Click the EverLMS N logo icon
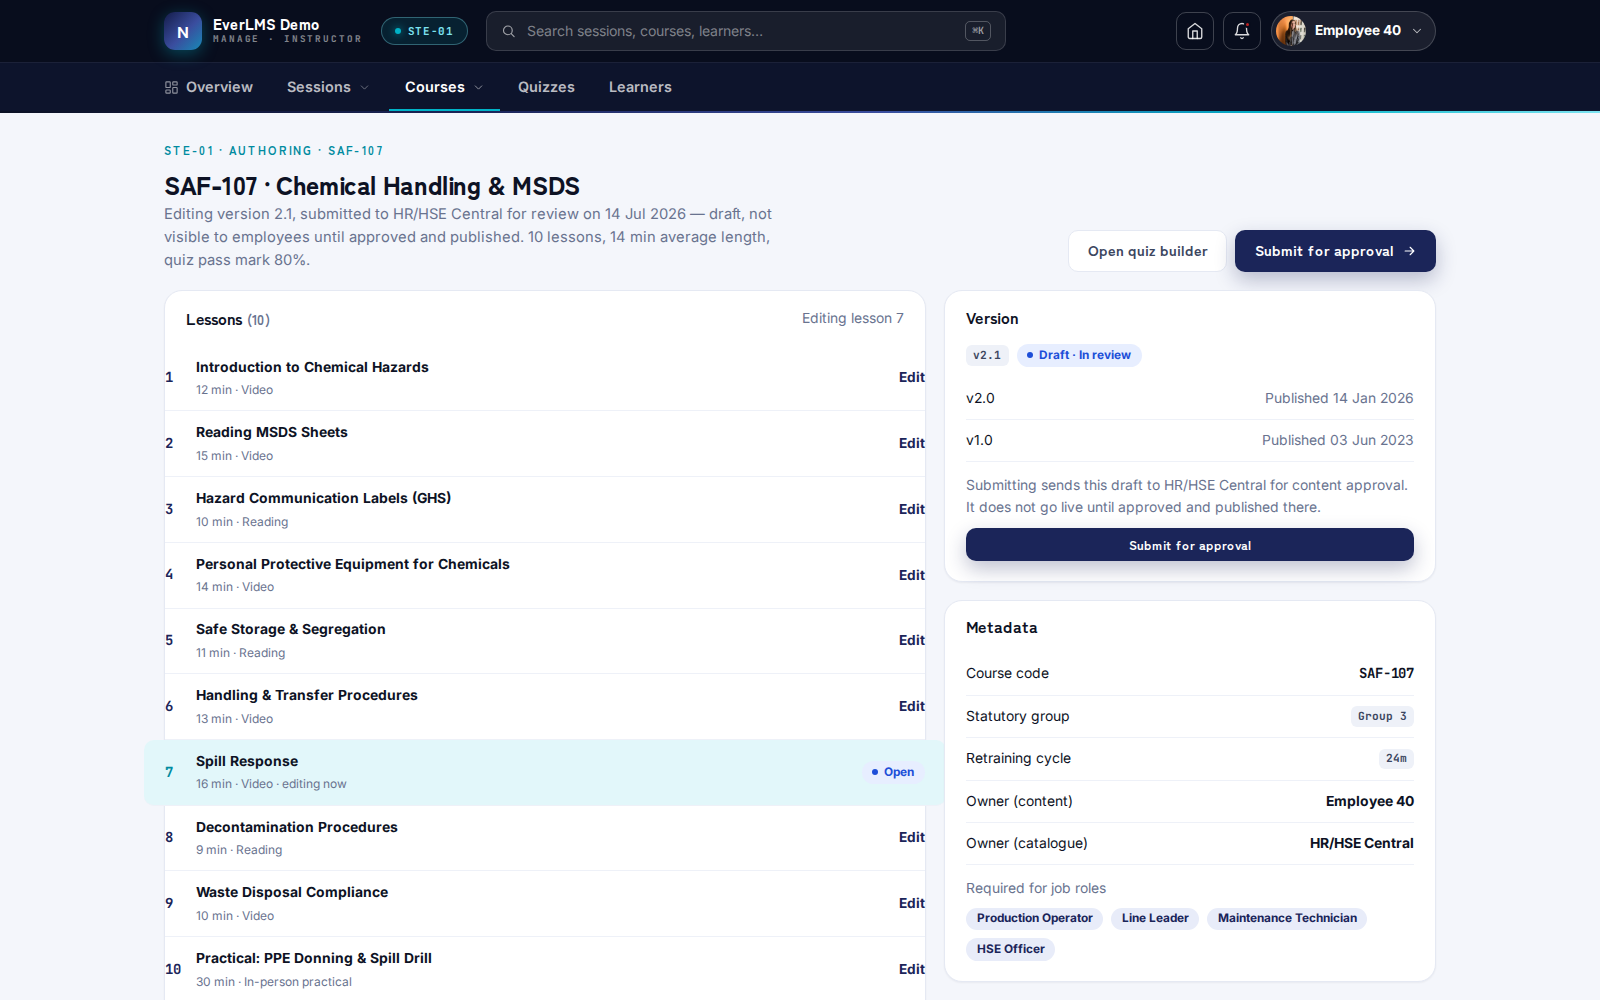The width and height of the screenshot is (1600, 1000). pos(183,31)
